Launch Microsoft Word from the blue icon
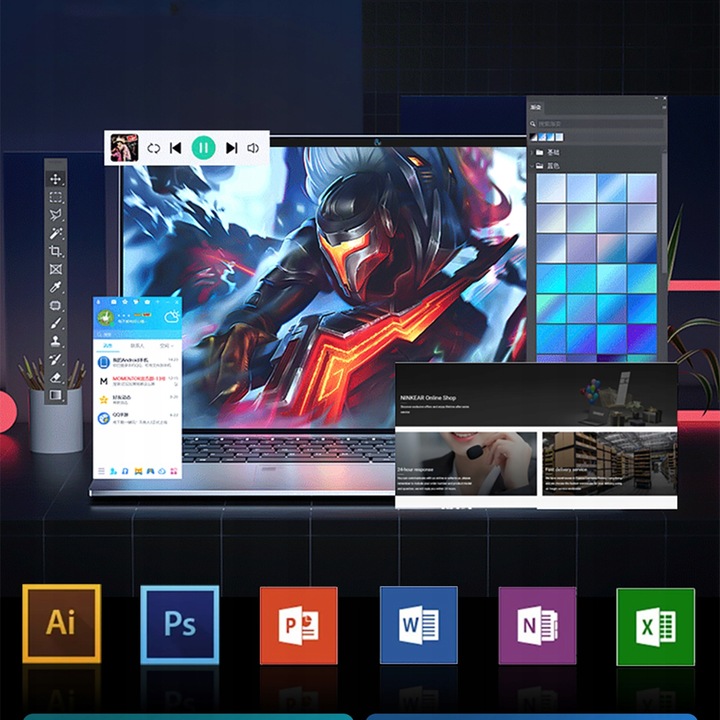 419,624
